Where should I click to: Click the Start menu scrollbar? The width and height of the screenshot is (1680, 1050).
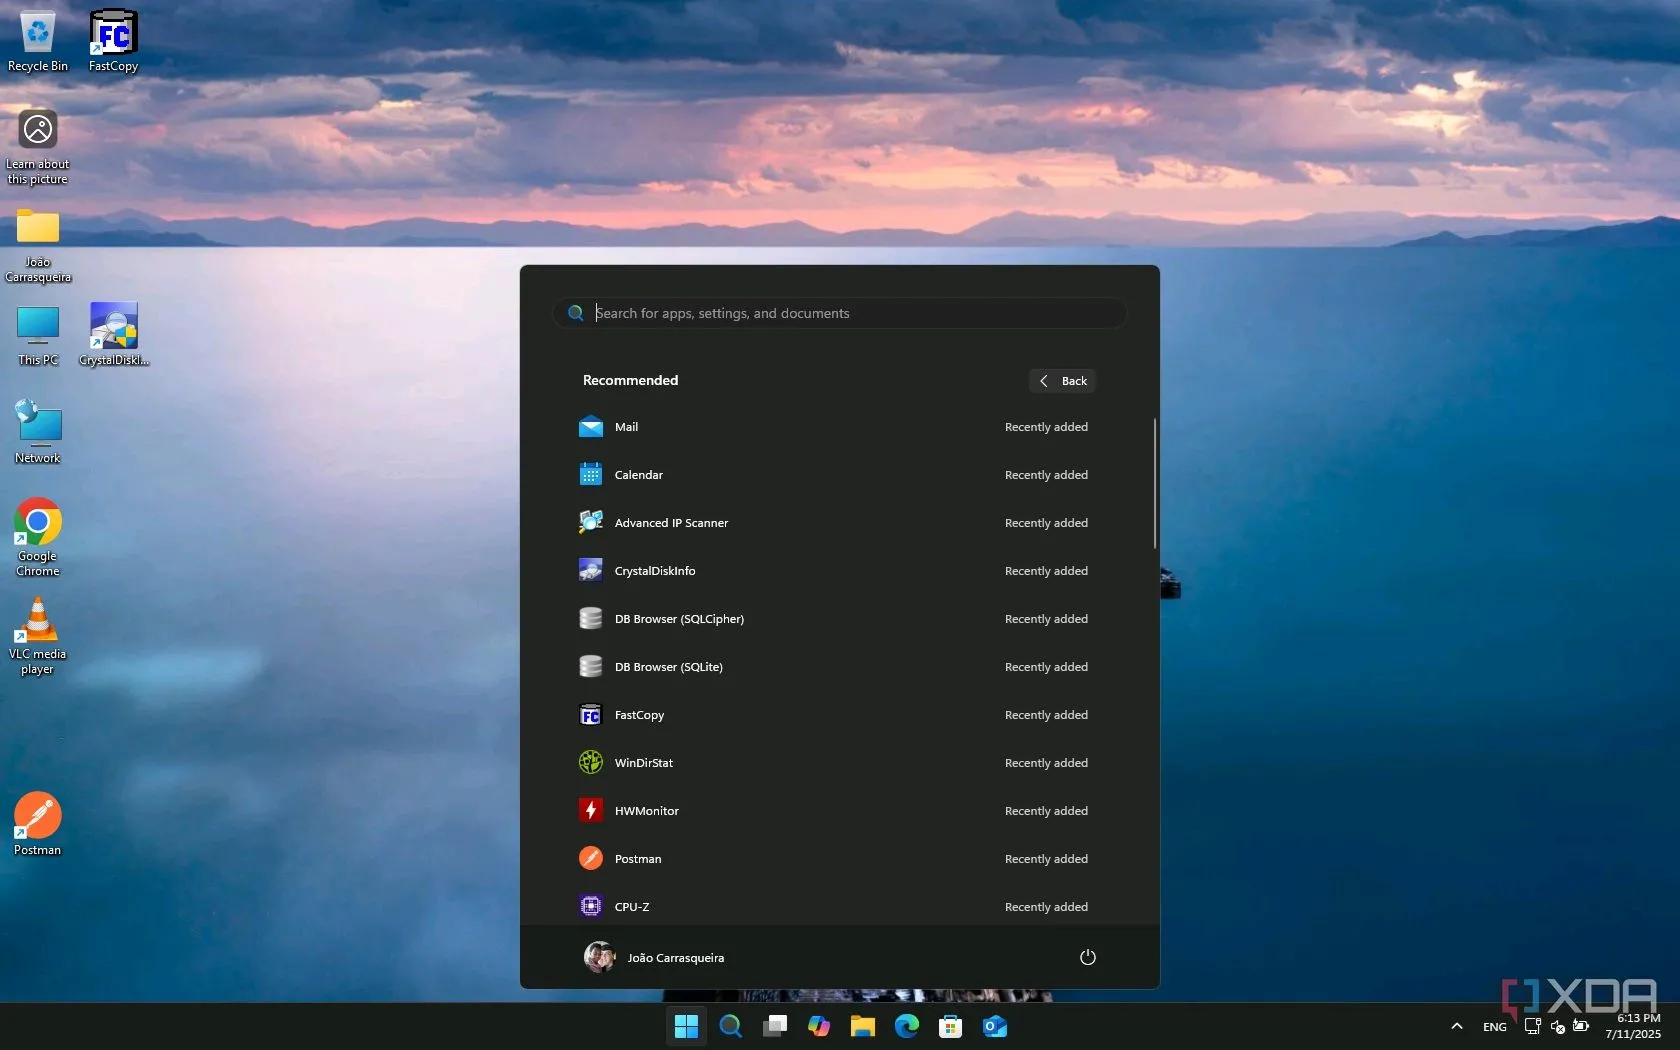[x=1154, y=484]
